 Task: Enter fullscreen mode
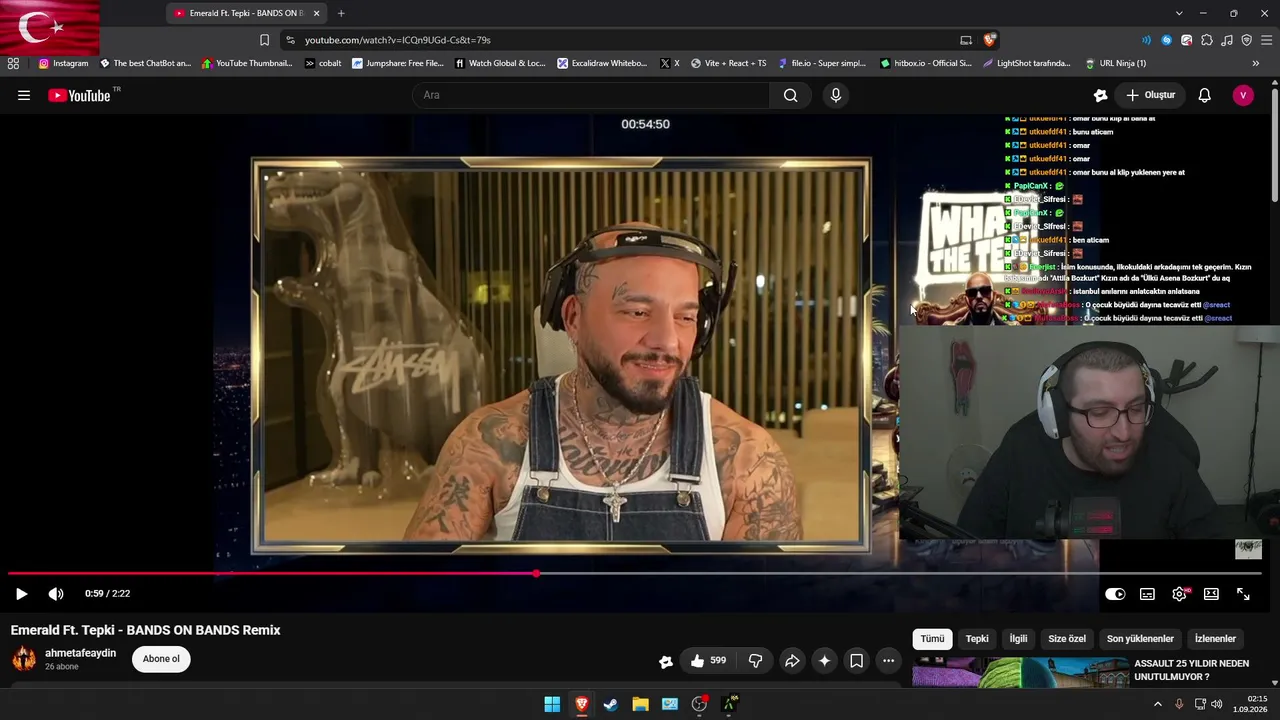[1243, 594]
